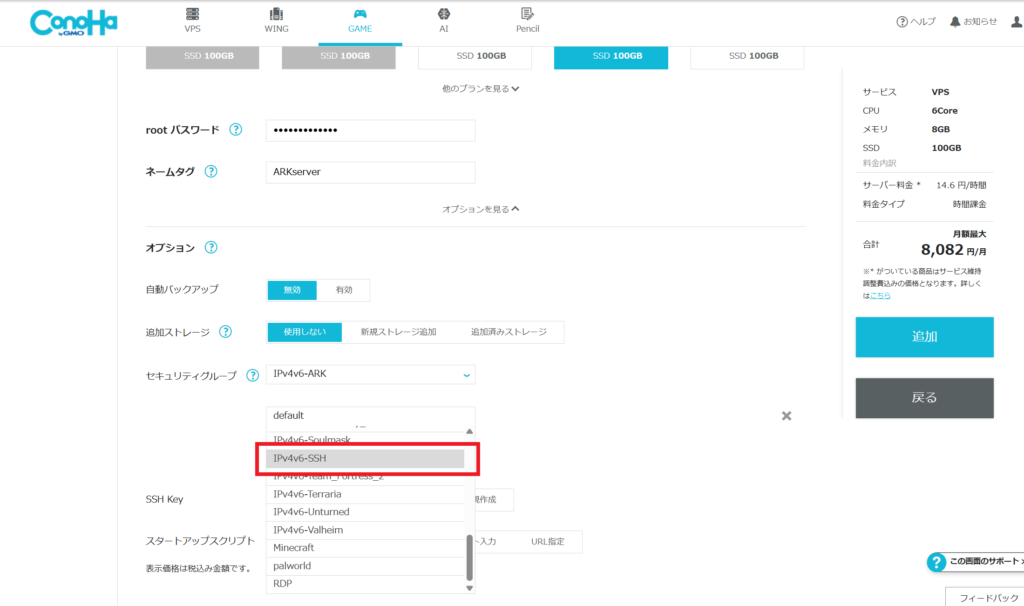
Task: Set automatic backup to disabled (無効)
Action: (x=292, y=290)
